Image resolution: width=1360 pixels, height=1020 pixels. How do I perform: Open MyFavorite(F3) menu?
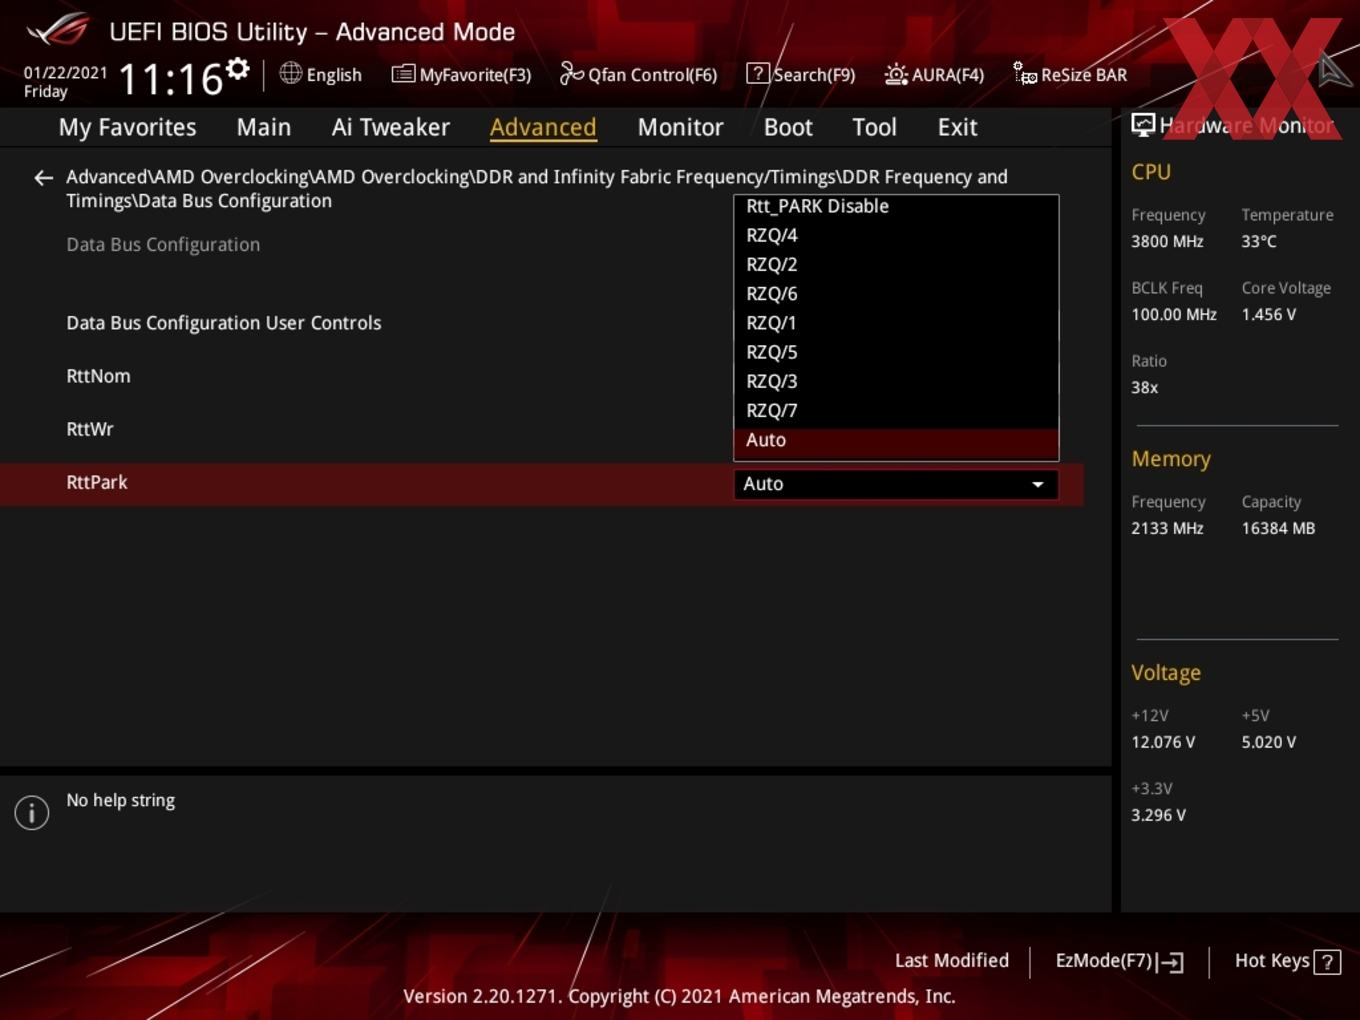pyautogui.click(x=461, y=74)
